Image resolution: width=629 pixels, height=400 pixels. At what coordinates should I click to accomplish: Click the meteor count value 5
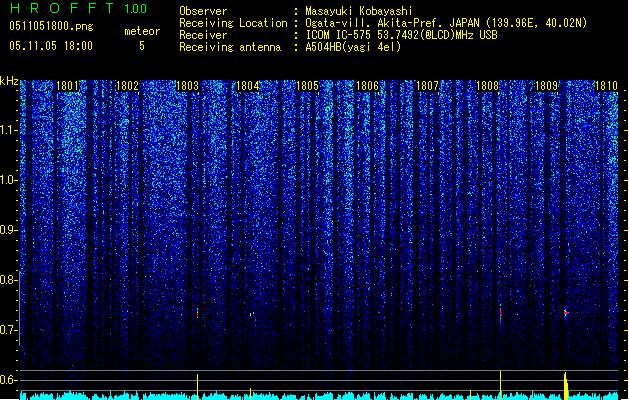[x=142, y=46]
